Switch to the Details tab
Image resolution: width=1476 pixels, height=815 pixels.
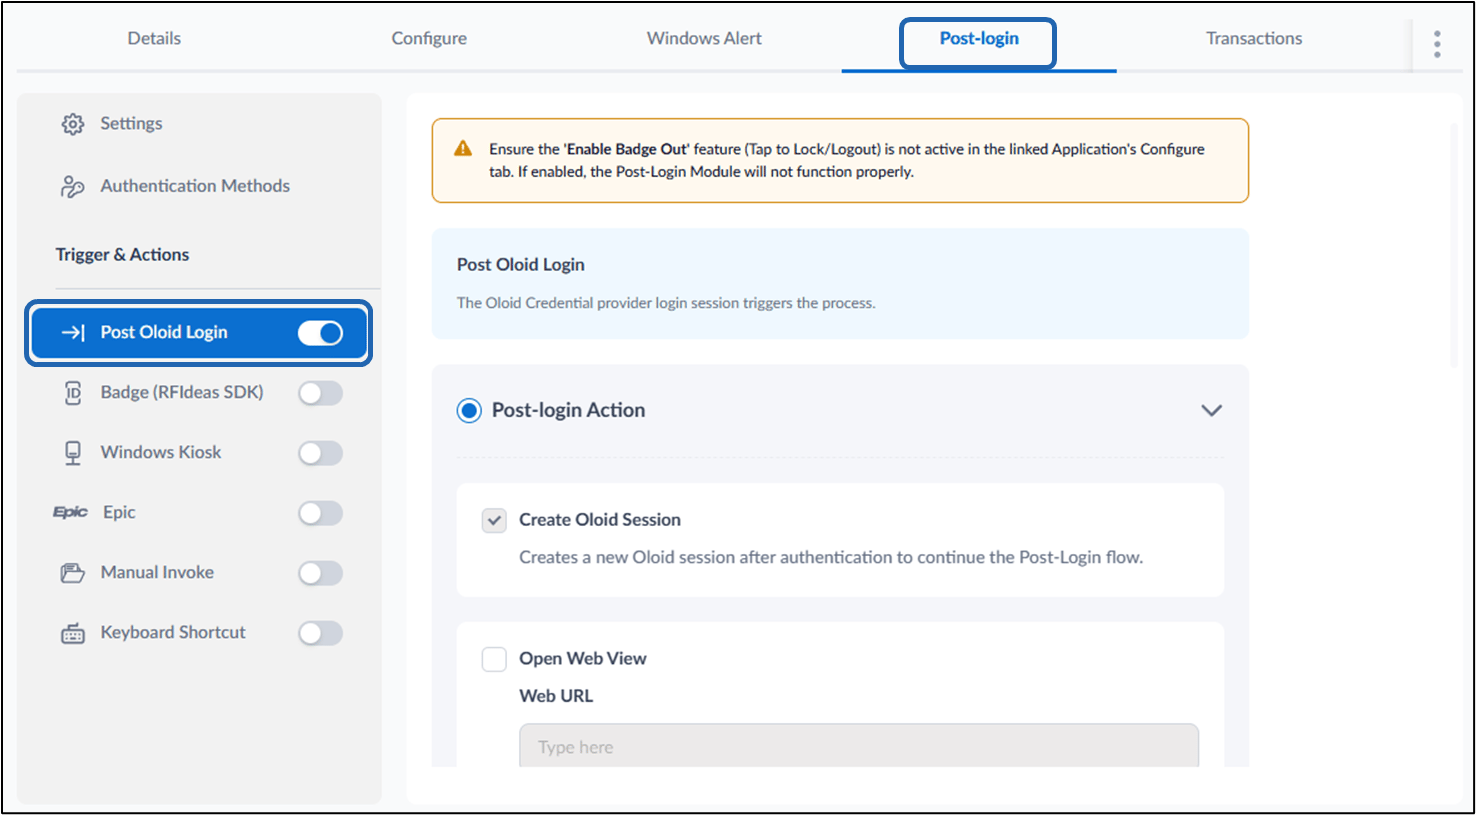point(154,38)
